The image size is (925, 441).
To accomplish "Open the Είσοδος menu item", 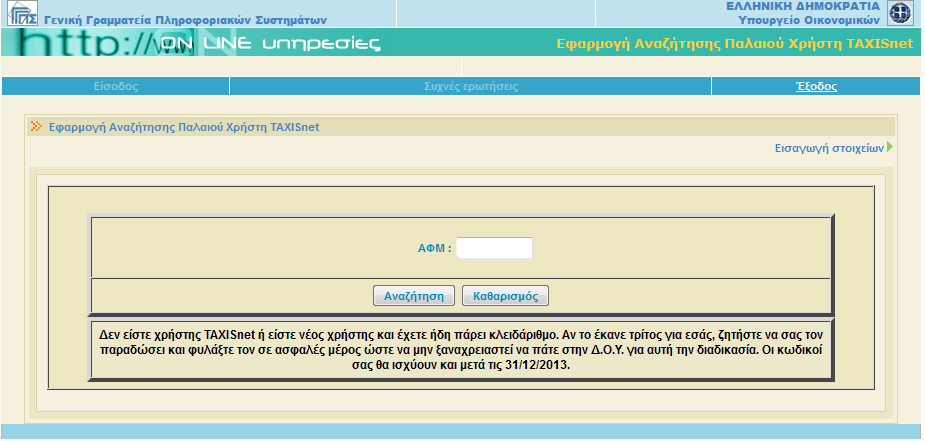I will coord(116,87).
